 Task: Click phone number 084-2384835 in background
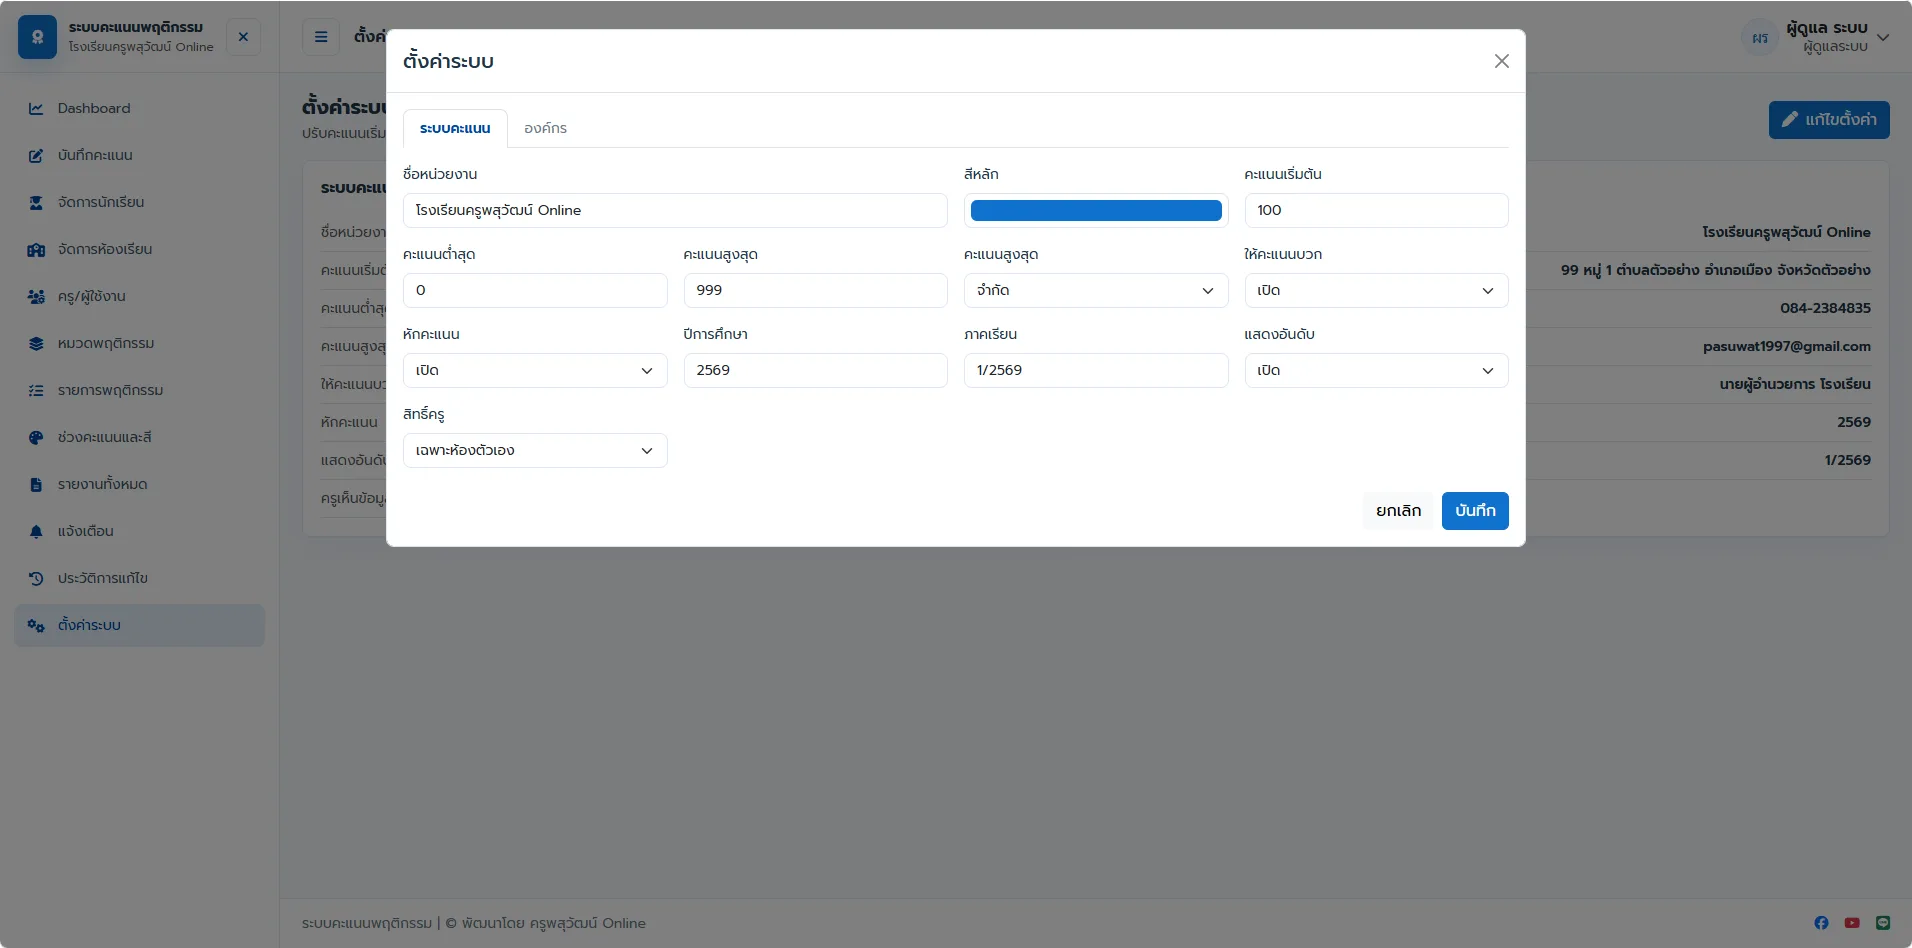tap(1825, 308)
